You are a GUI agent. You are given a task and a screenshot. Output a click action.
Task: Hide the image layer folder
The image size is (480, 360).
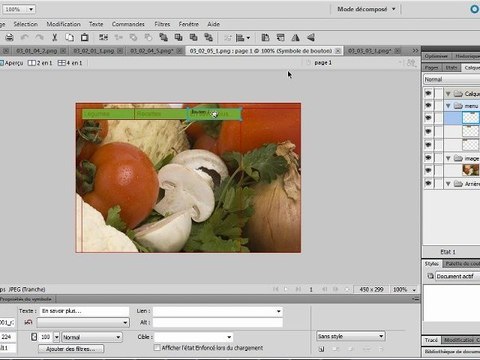coord(428,158)
